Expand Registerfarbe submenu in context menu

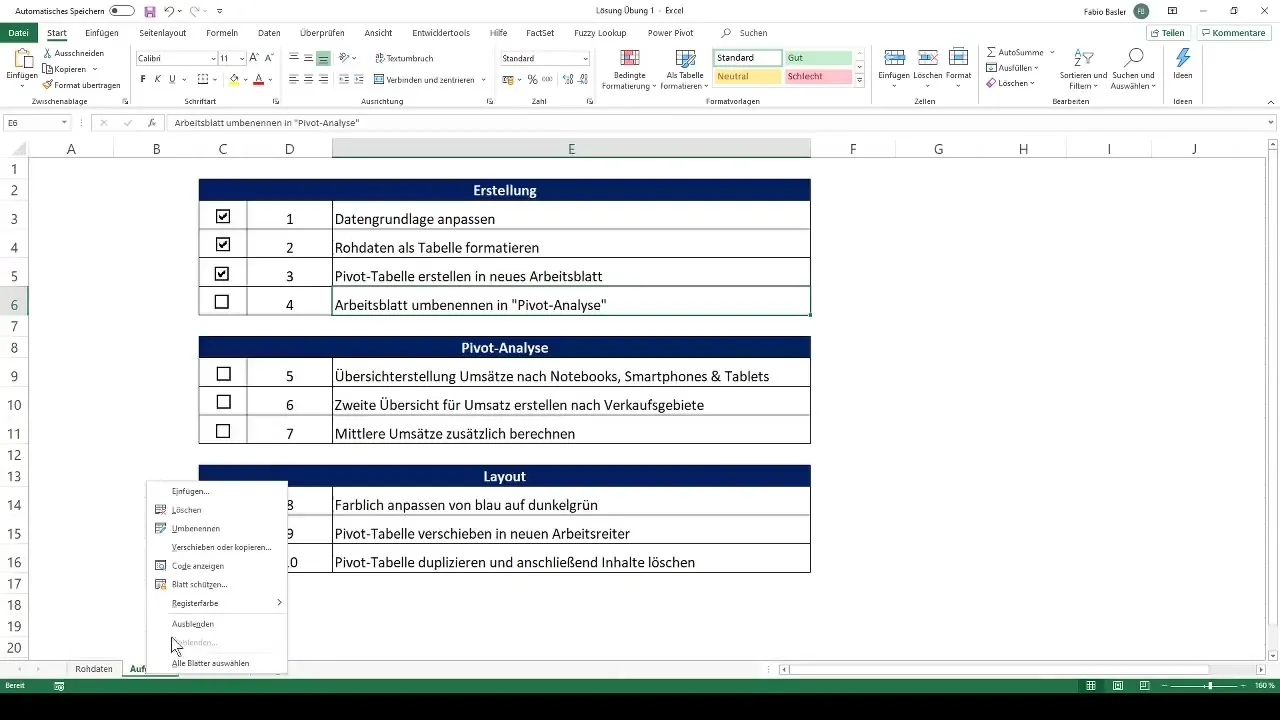point(279,603)
